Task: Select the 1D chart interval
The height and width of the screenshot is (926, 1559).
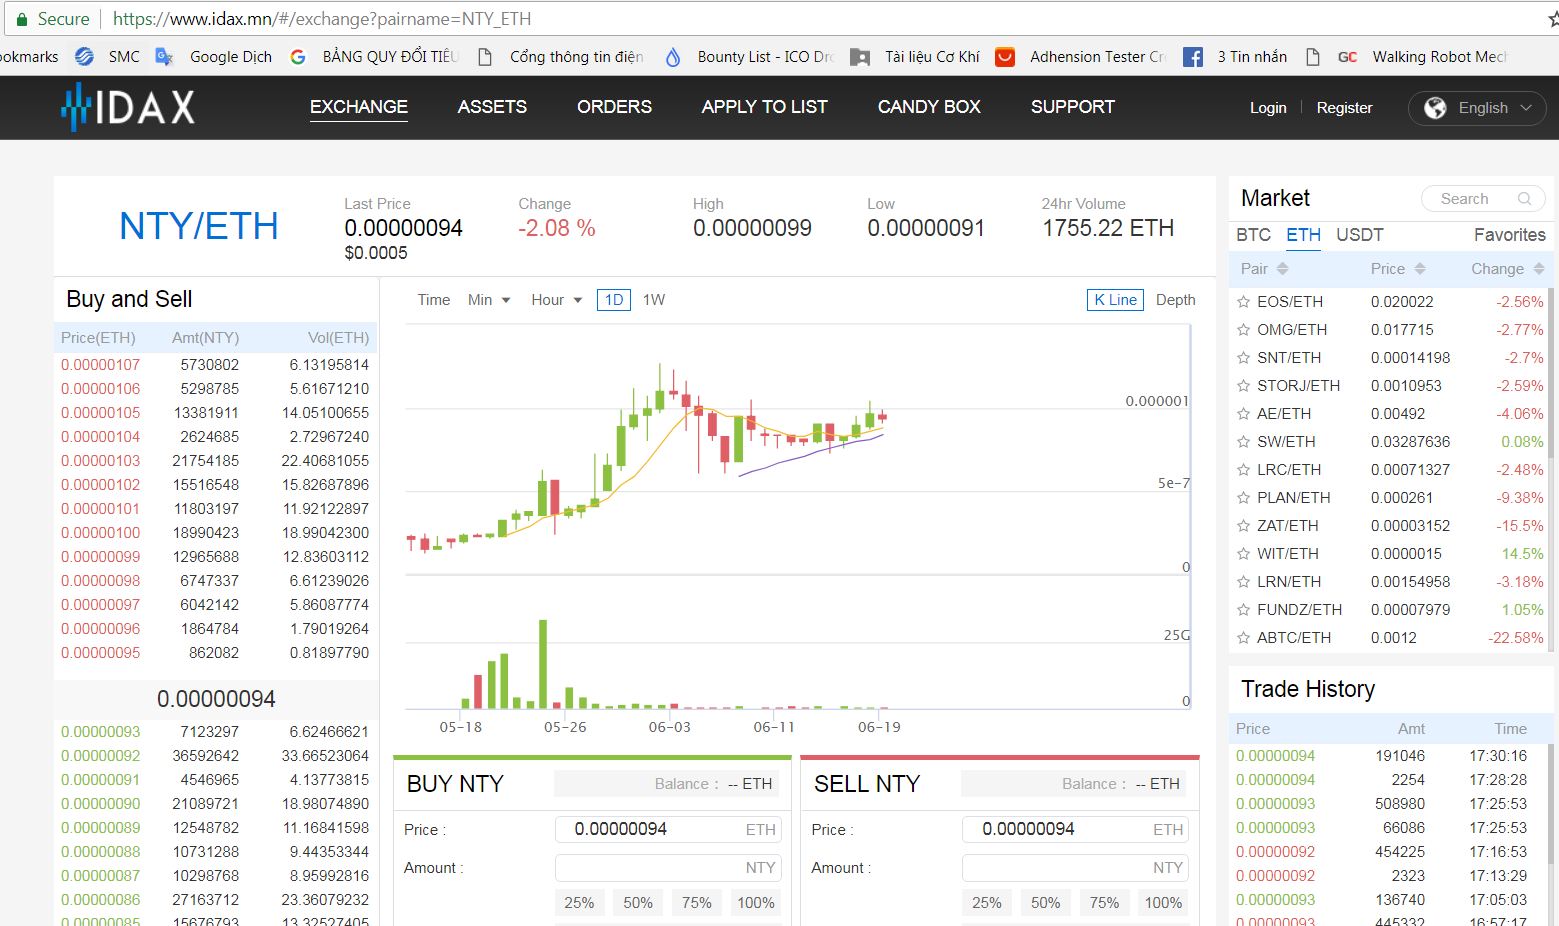Action: (x=614, y=300)
